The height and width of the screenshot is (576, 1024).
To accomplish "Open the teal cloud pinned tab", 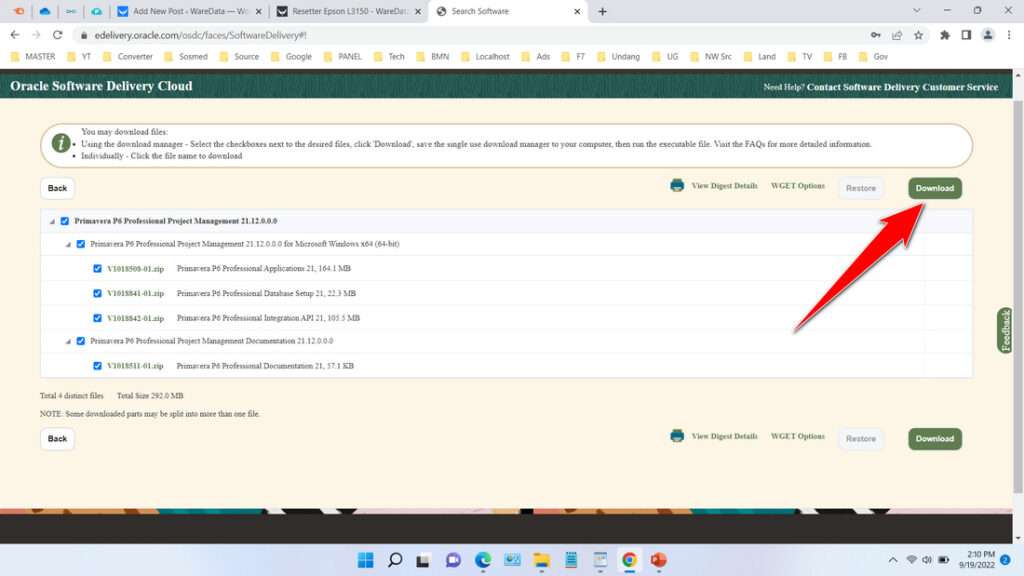I will (97, 11).
